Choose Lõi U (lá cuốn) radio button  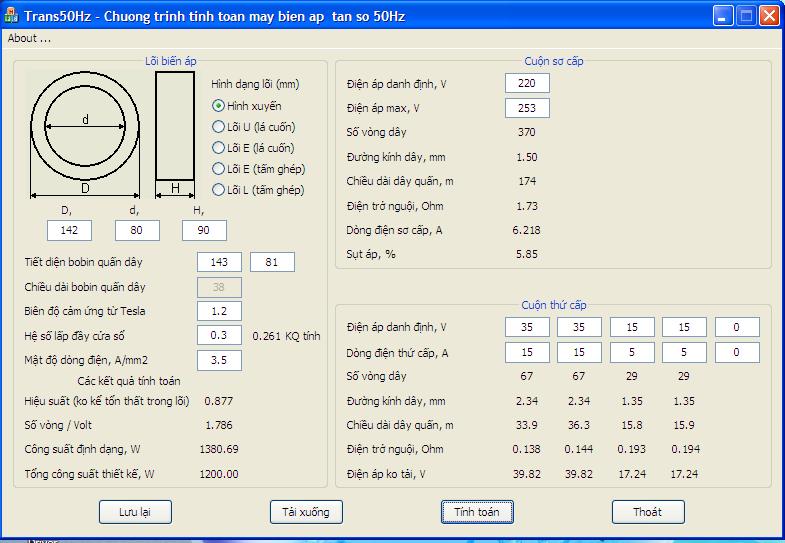pos(219,127)
